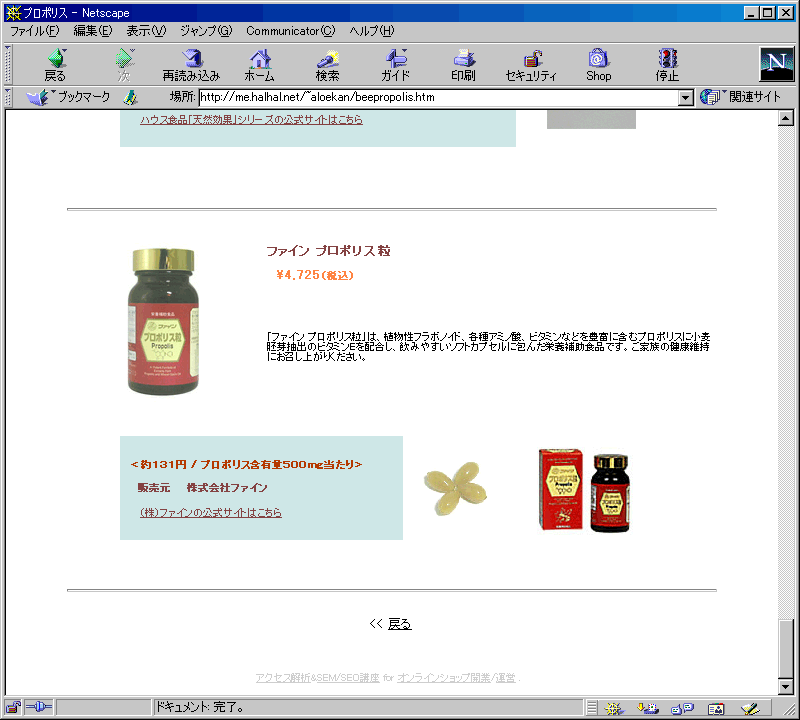Click the 次 forward toolbar button
Viewport: 800px width, 720px height.
124,65
